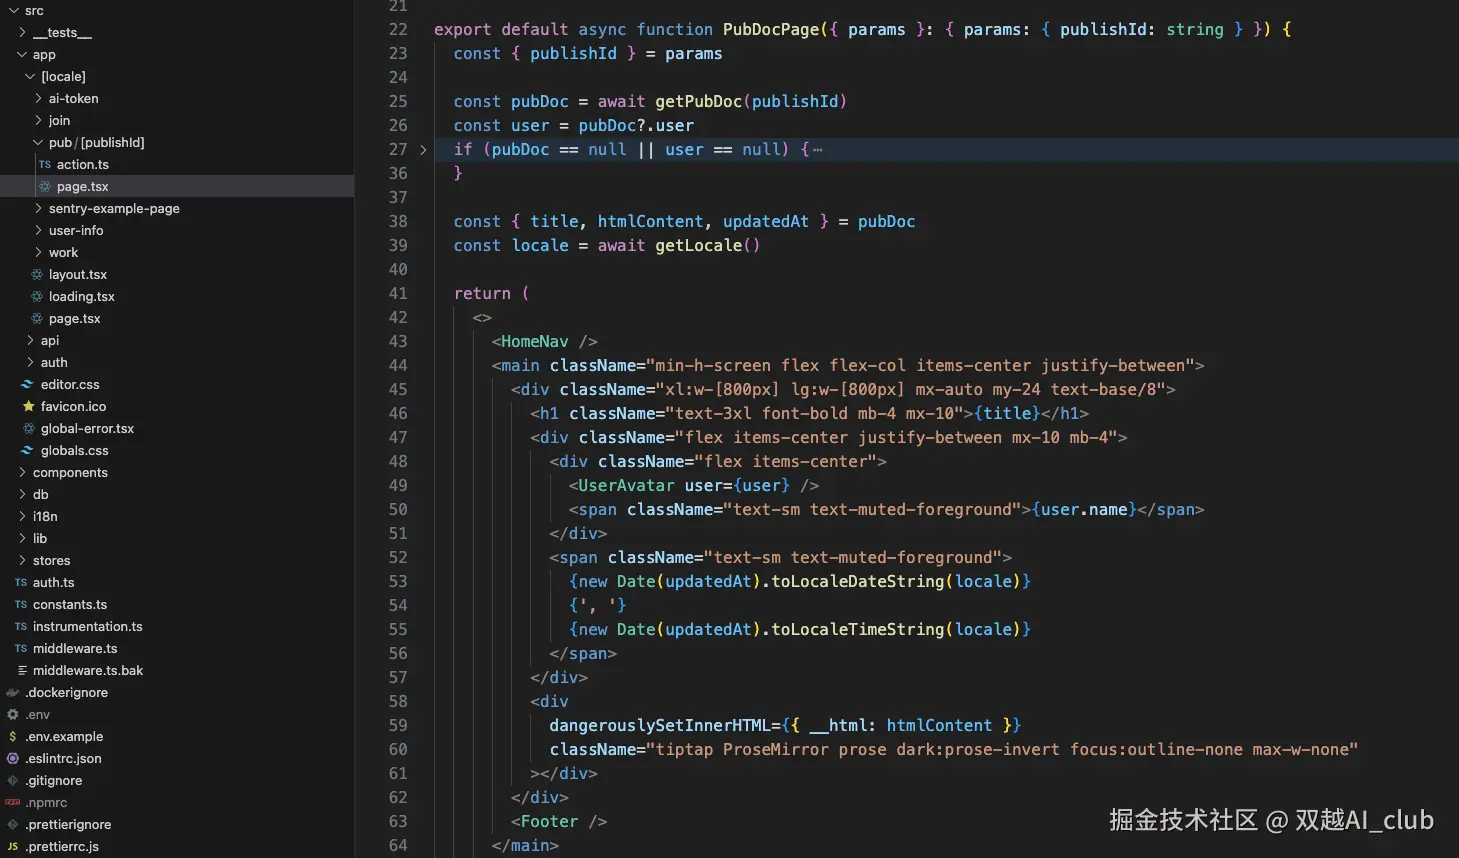This screenshot has width=1459, height=858.
Task: Click the gear icon beside .env
Action: pos(13,715)
